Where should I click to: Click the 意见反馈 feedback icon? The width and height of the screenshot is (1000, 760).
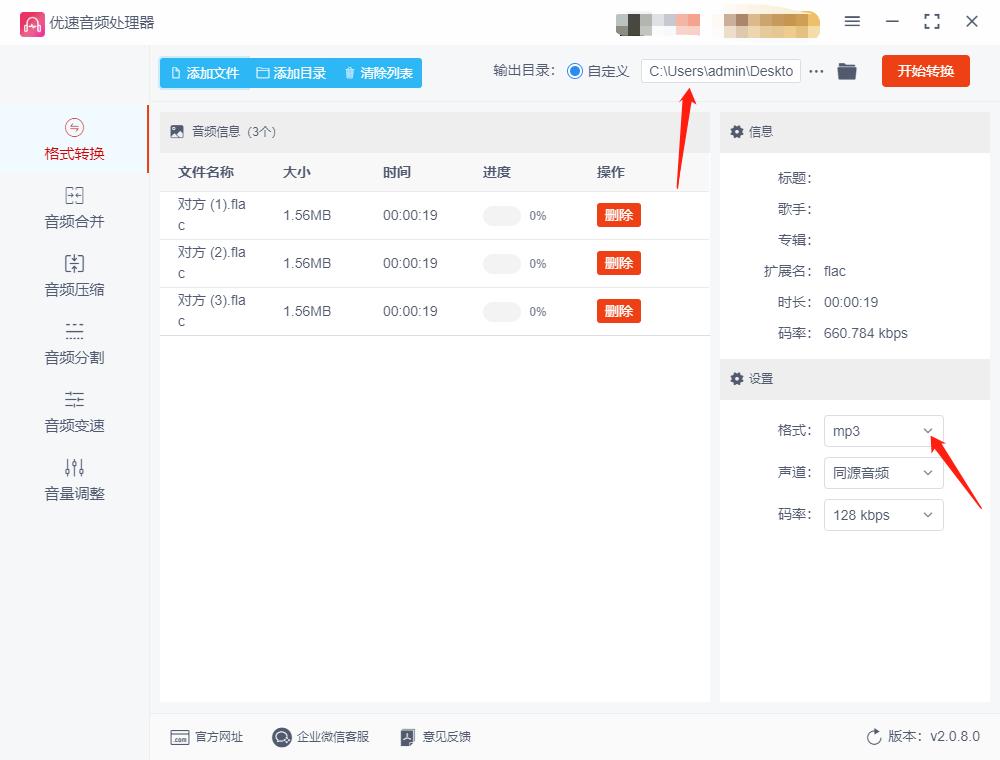408,736
